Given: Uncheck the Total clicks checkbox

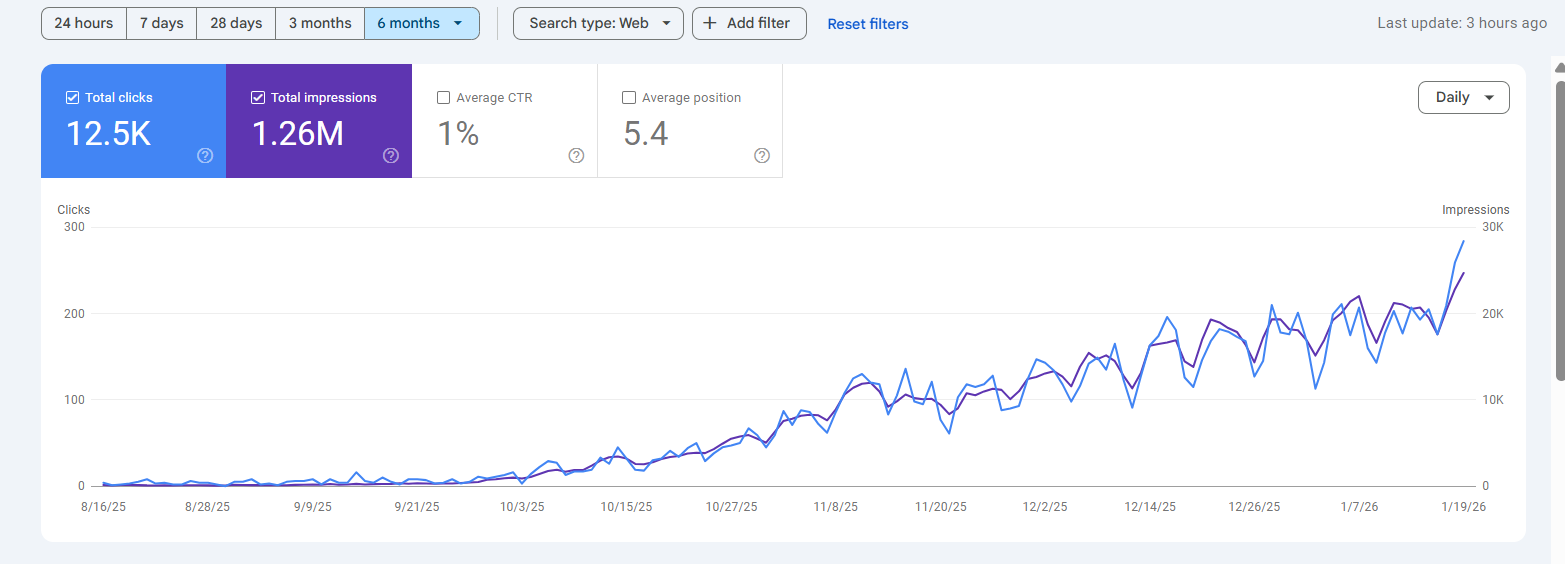Looking at the screenshot, I should [x=72, y=98].
